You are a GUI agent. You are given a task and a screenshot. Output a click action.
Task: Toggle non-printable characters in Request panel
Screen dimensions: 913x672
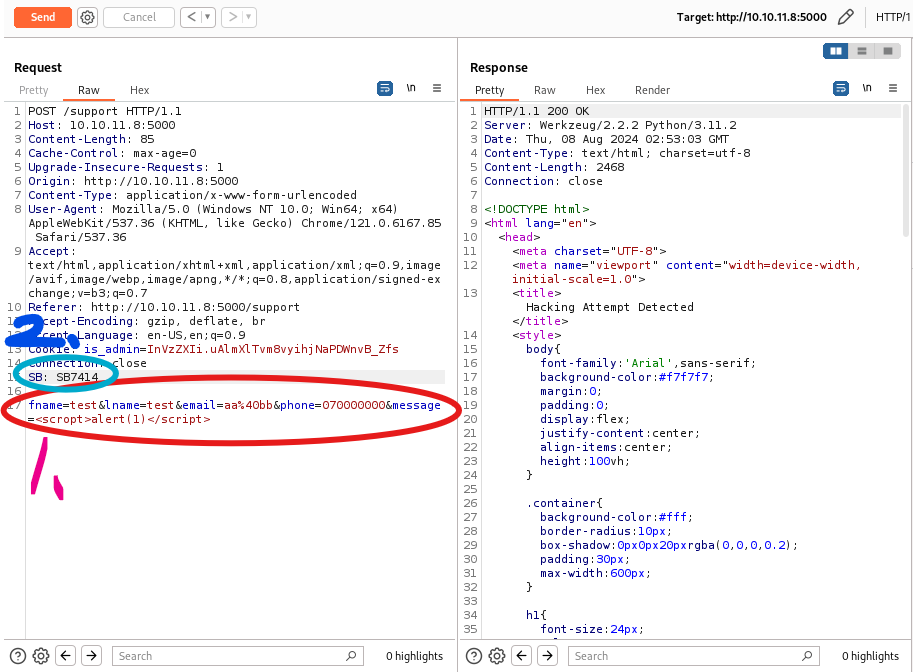tap(411, 89)
